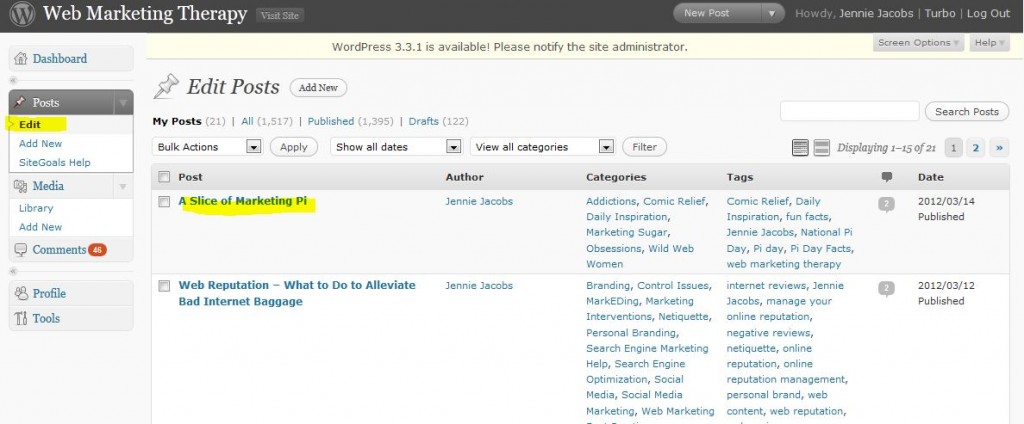
Task: Check the A Slice of Marketing Pi checkbox
Action: 165,201
